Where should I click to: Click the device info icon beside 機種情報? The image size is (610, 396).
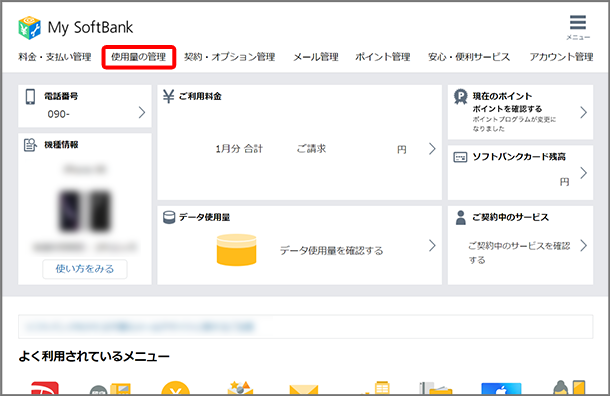pyautogui.click(x=30, y=145)
